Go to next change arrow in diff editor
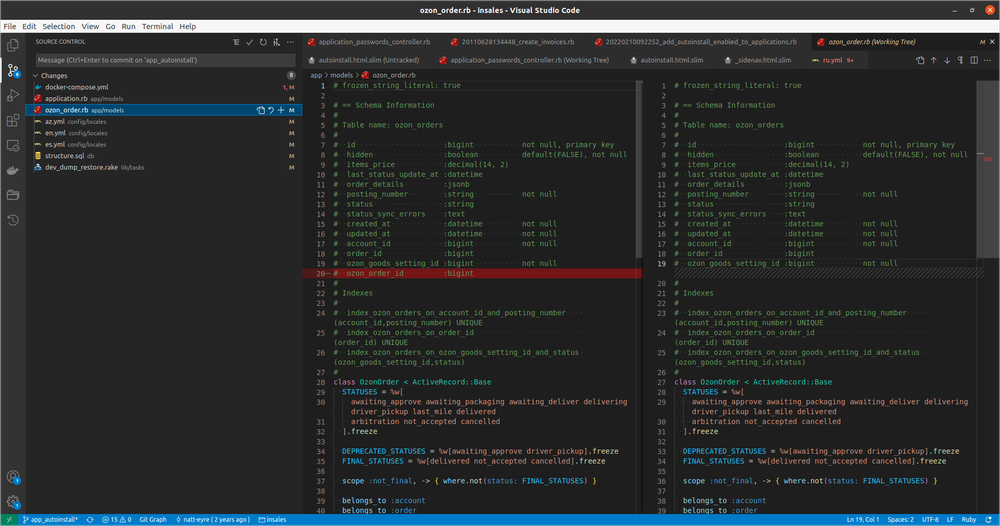This screenshot has width=1000, height=526. click(x=947, y=61)
